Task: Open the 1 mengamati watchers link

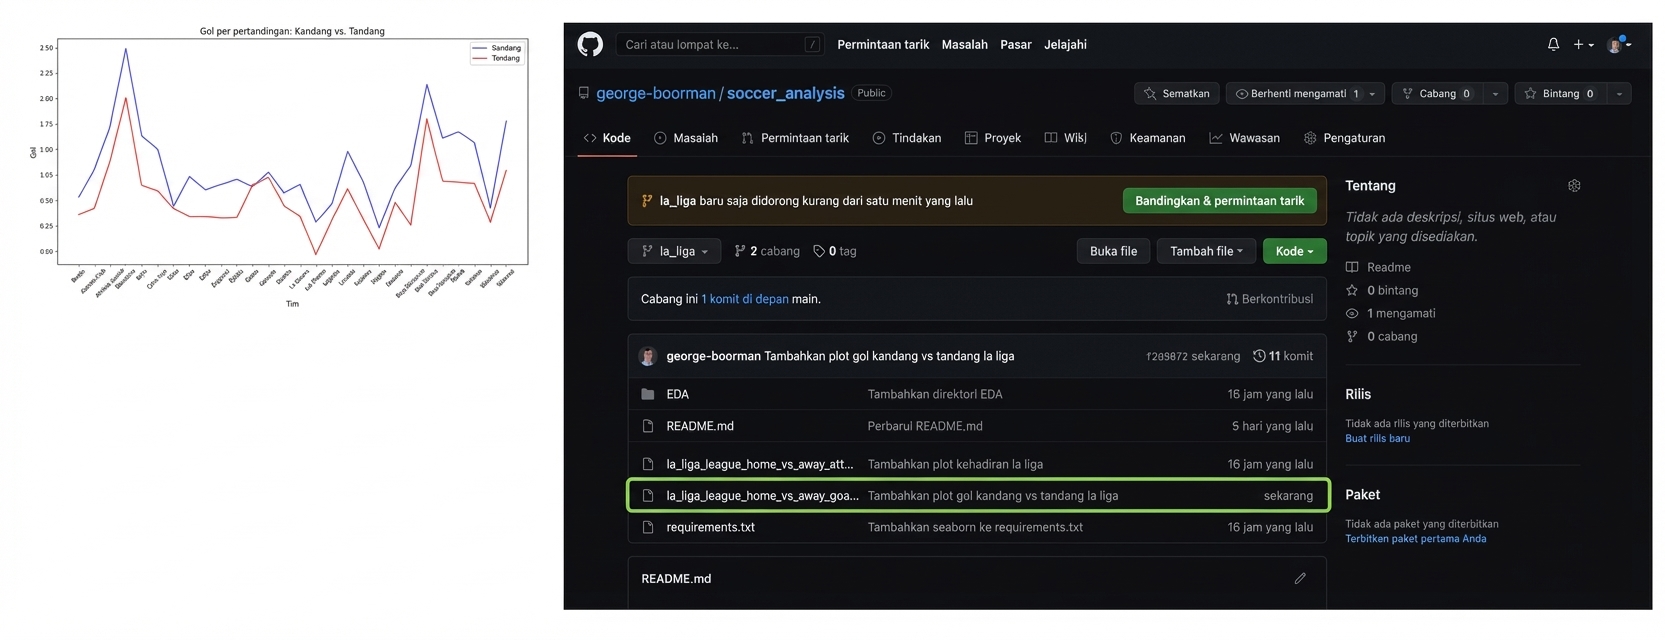Action: (1390, 313)
